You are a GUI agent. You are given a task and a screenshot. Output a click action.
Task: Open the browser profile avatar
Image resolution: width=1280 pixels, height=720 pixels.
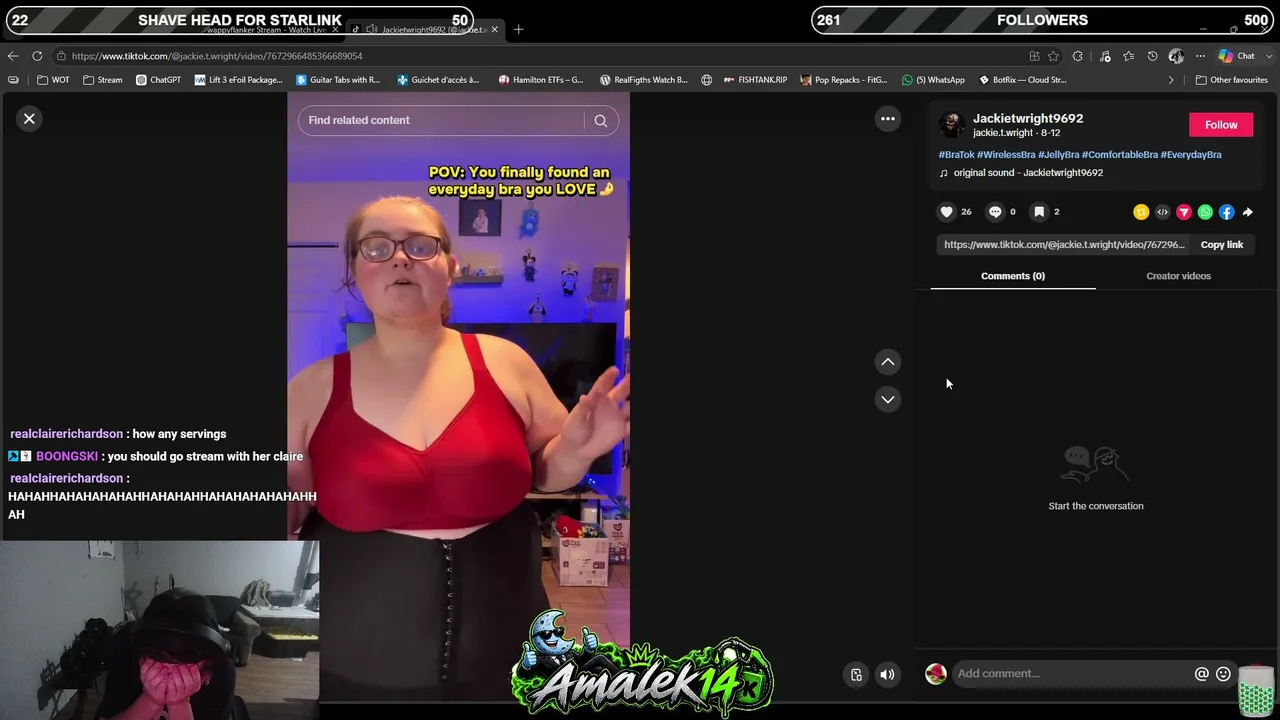pos(1176,56)
